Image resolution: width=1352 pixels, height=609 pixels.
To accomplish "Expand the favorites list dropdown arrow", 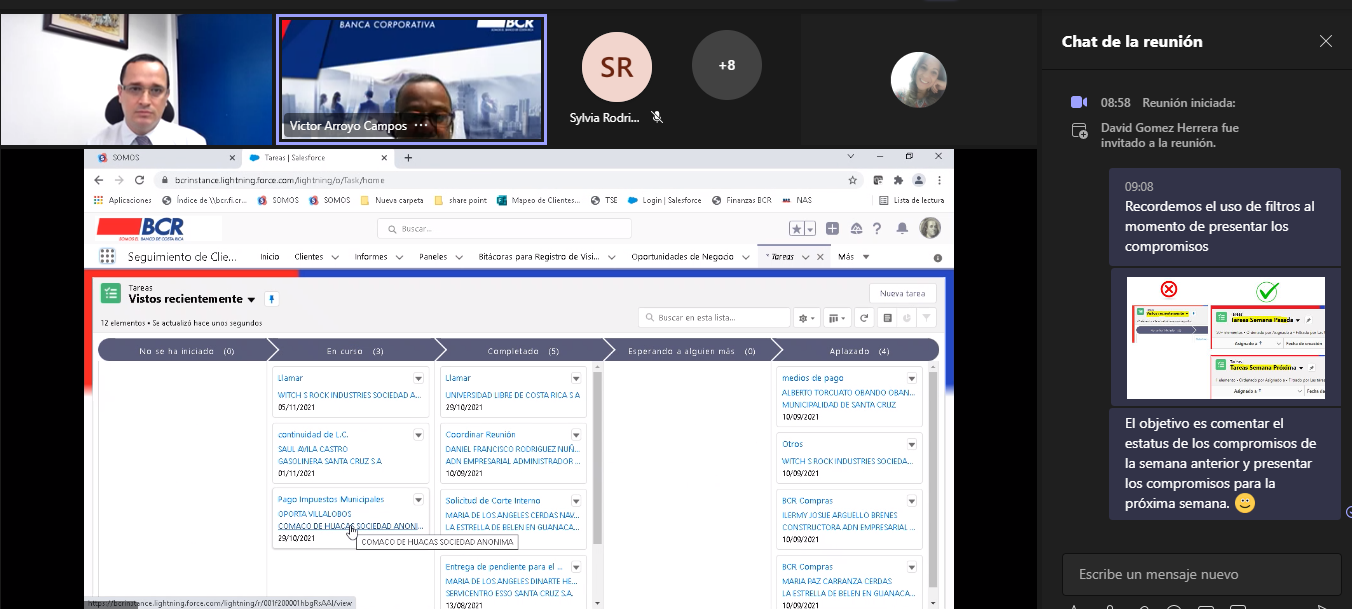I will (809, 228).
